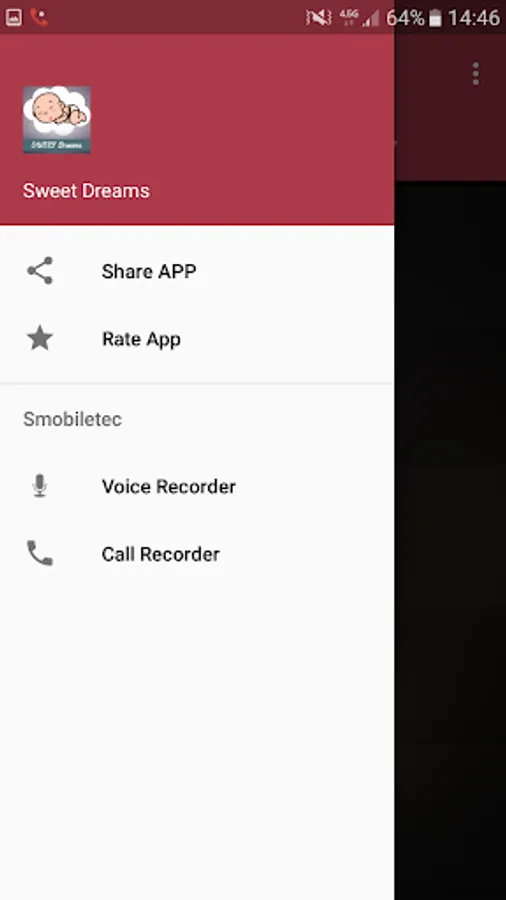Screen dimensions: 506x900
Task: Tap the muted vibrate status icon
Action: point(318,18)
